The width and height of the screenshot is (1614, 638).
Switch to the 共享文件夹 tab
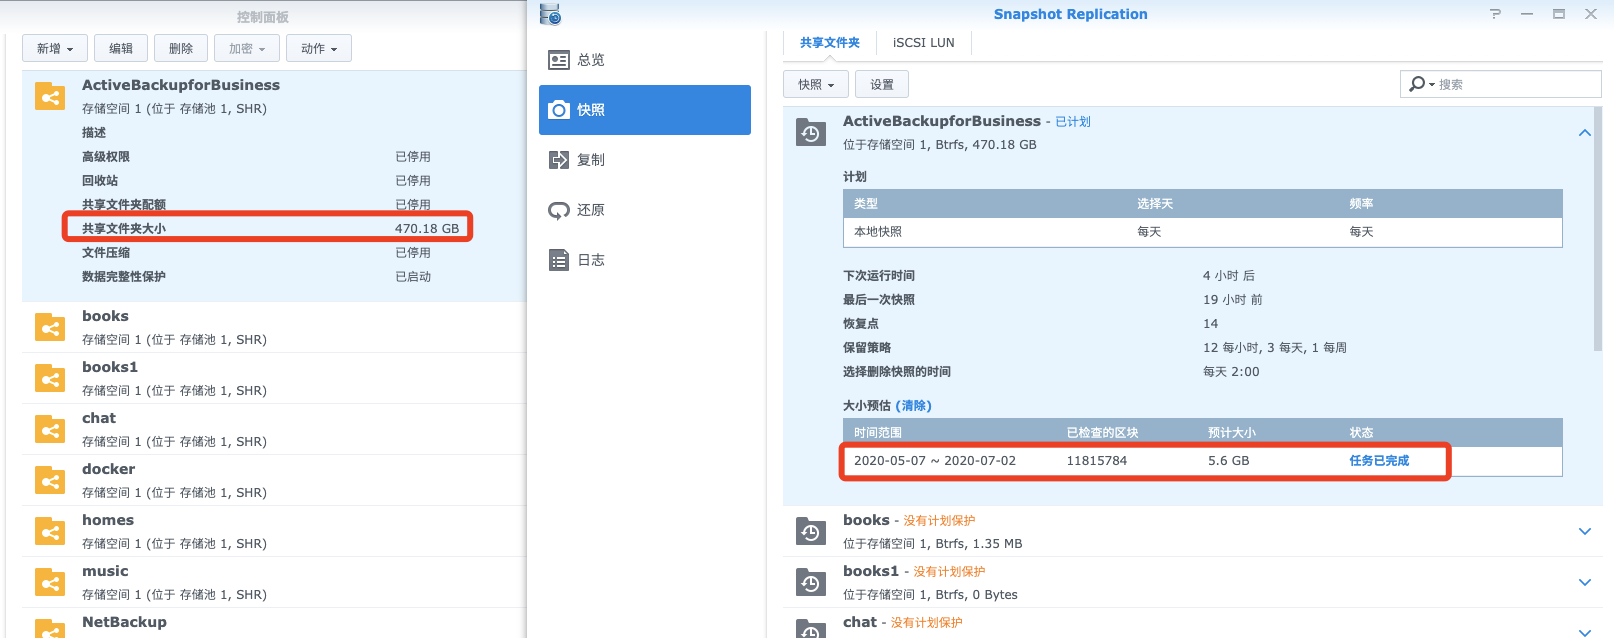coord(829,43)
